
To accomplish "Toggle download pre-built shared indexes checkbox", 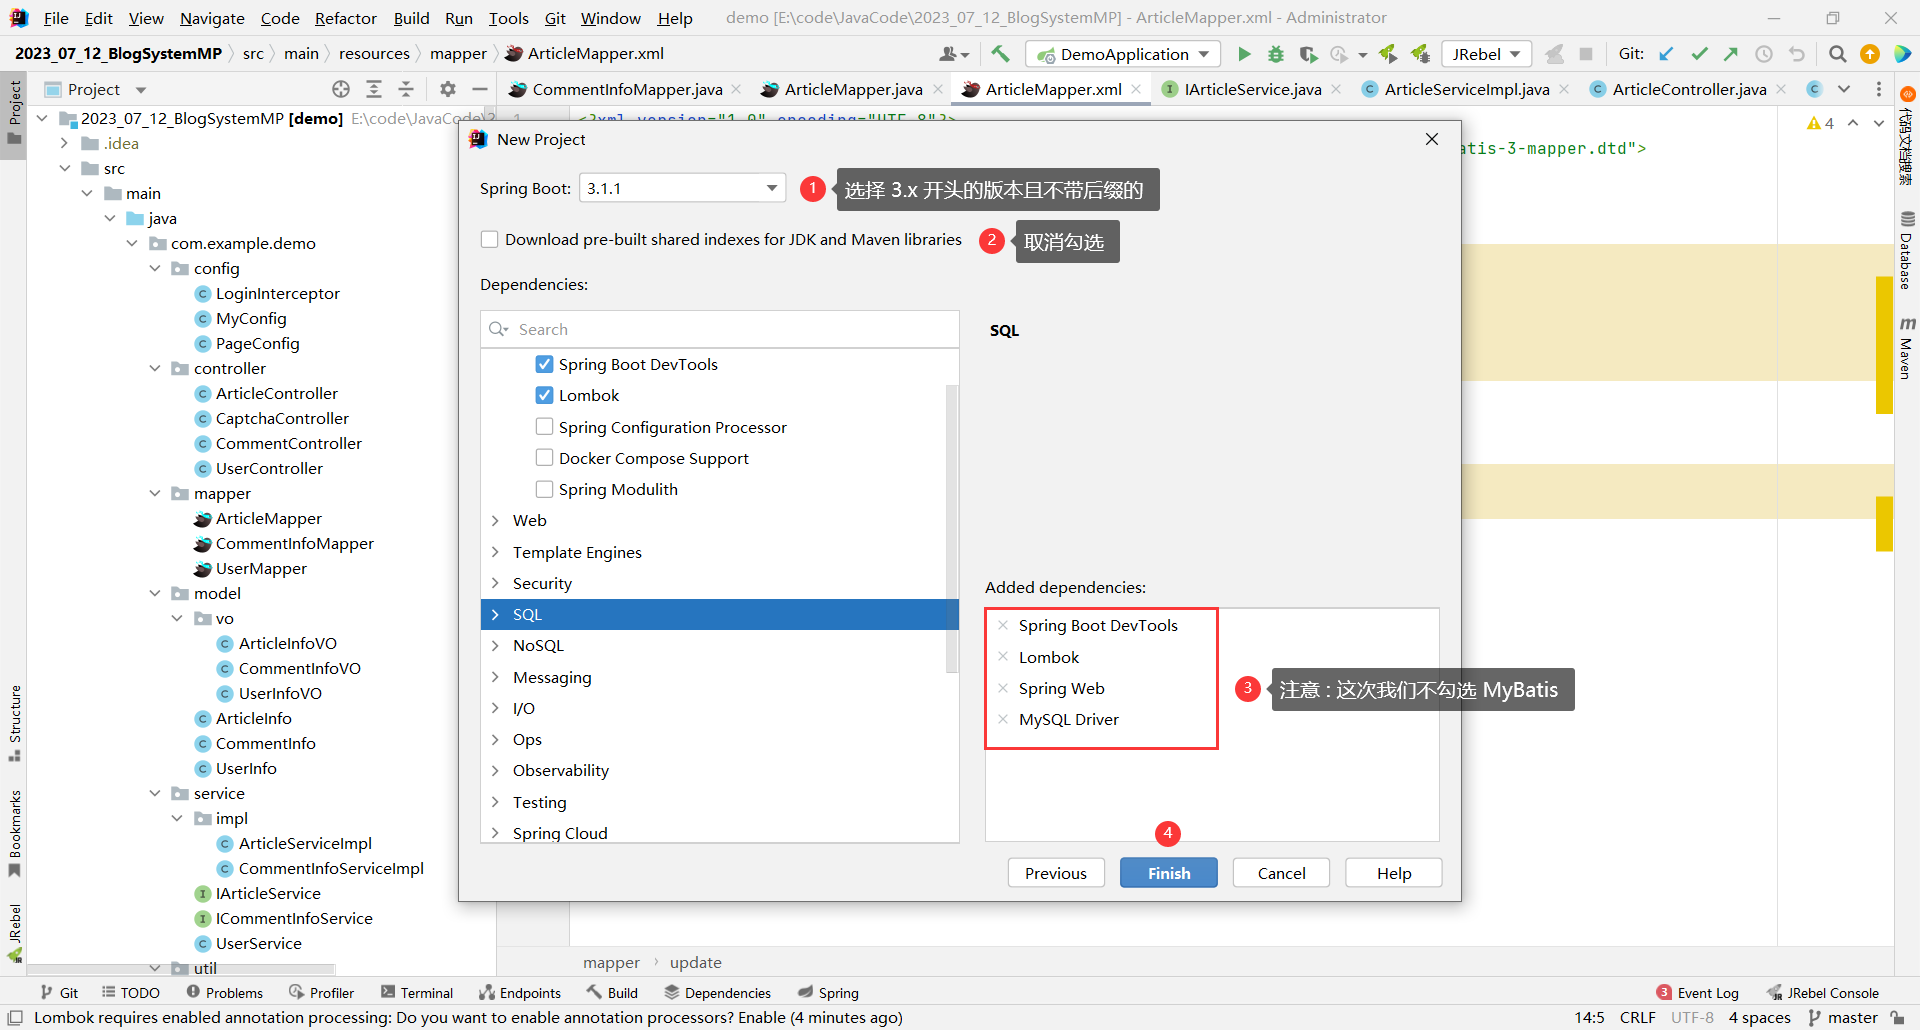I will 490,239.
